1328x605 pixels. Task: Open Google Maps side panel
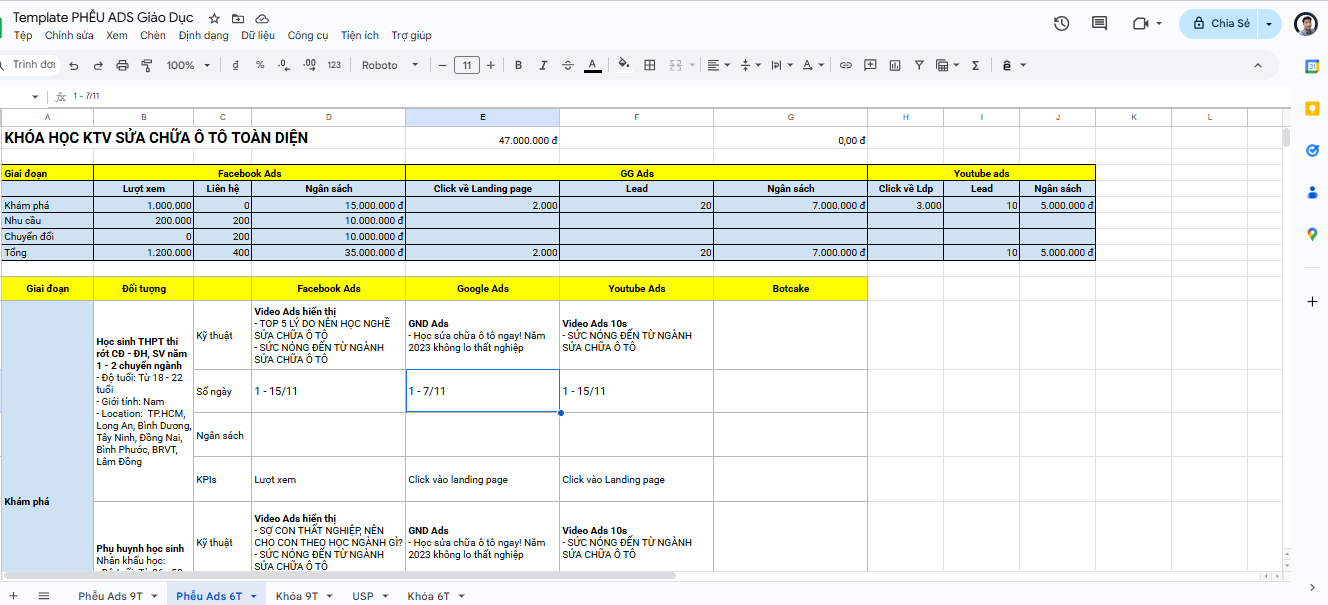(x=1312, y=234)
